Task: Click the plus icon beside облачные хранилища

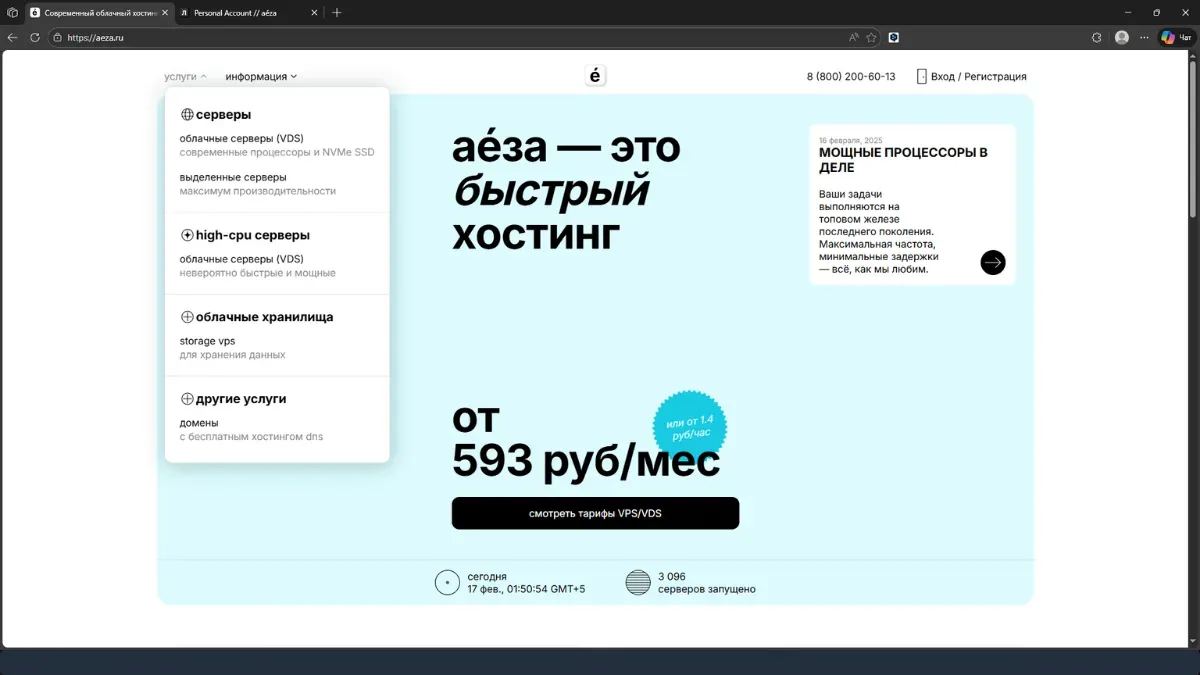Action: pos(187,316)
